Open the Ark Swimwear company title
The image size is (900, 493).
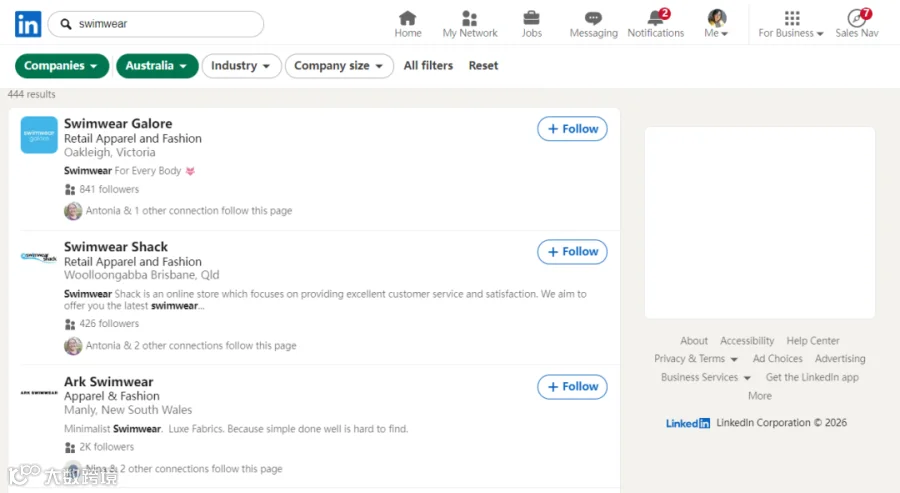pos(108,382)
